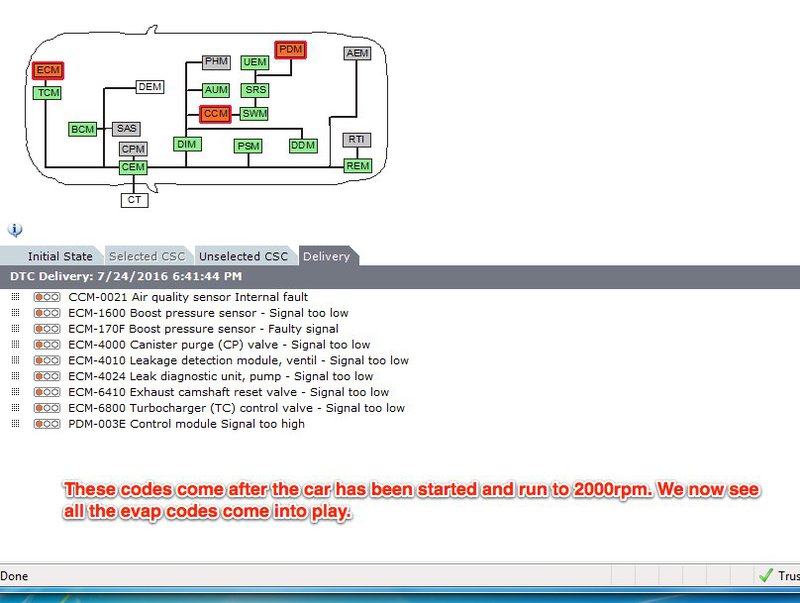800x603 pixels.
Task: Select the green CEM module node
Action: 133,167
